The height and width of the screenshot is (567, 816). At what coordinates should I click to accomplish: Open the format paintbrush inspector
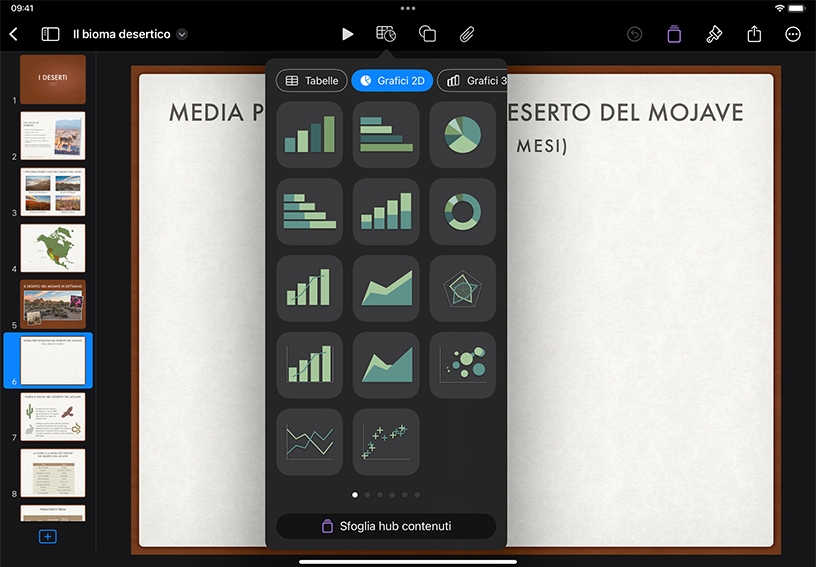(713, 34)
